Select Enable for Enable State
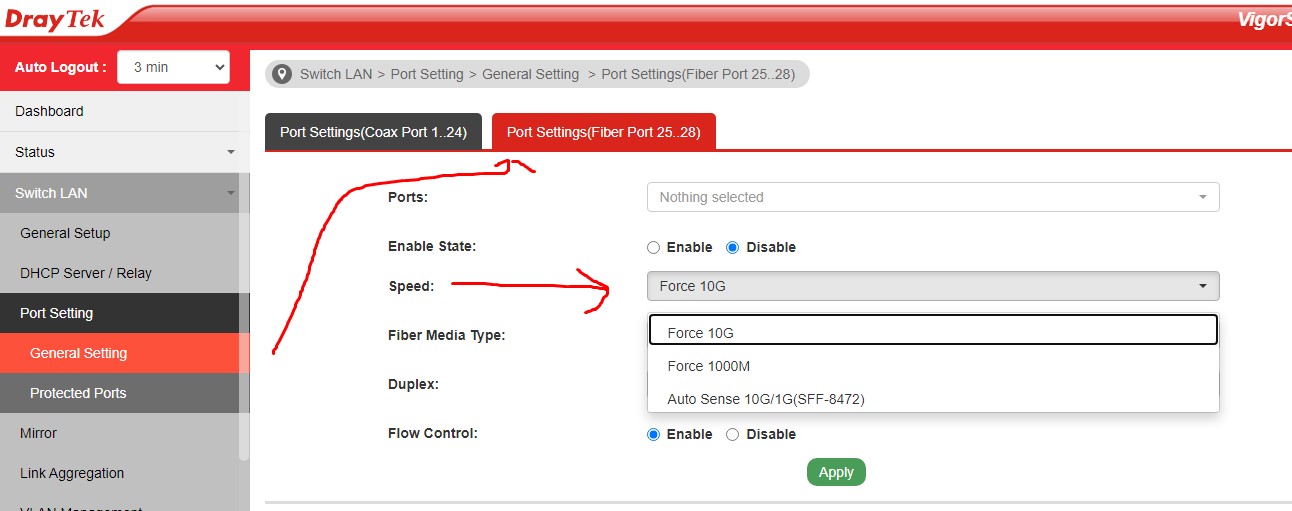 [654, 247]
